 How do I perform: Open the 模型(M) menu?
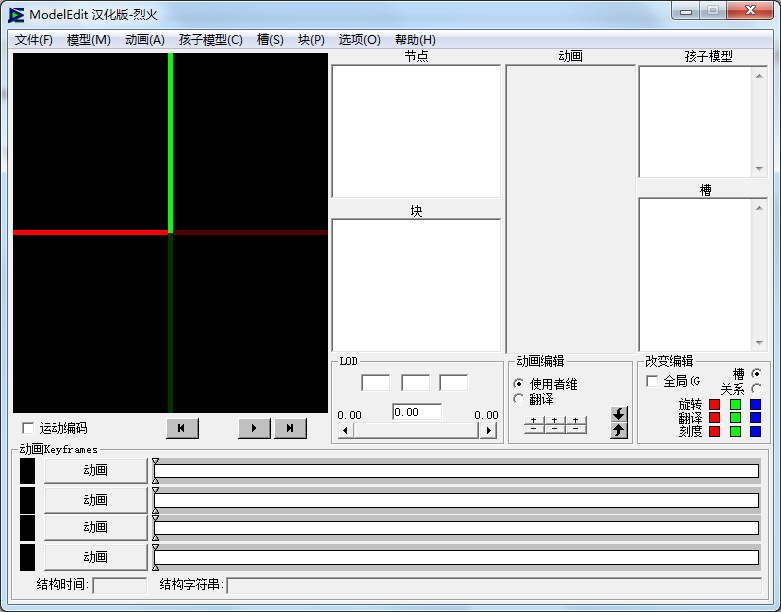click(x=89, y=40)
